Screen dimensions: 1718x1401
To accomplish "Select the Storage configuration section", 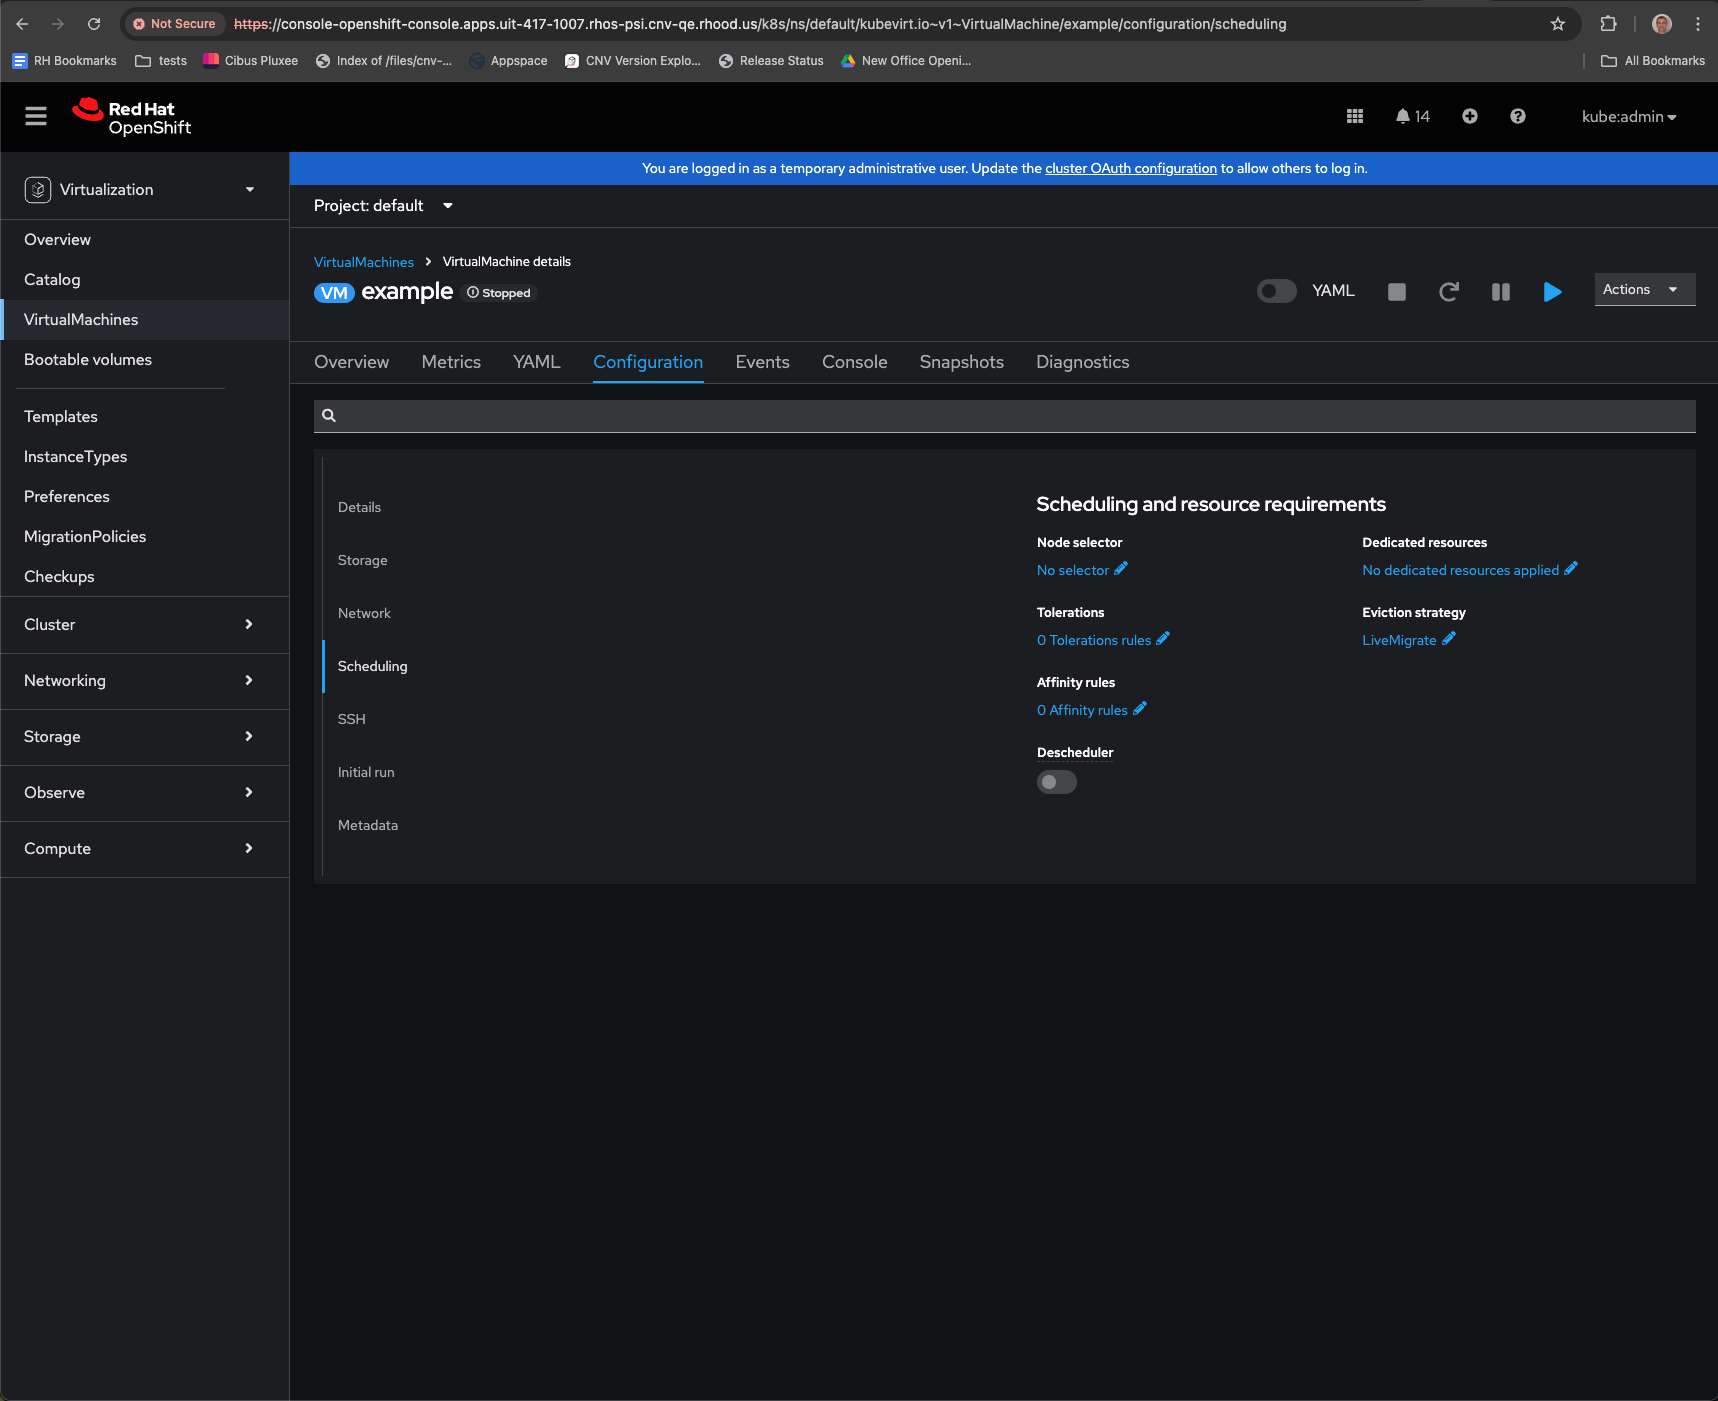I will (x=362, y=560).
